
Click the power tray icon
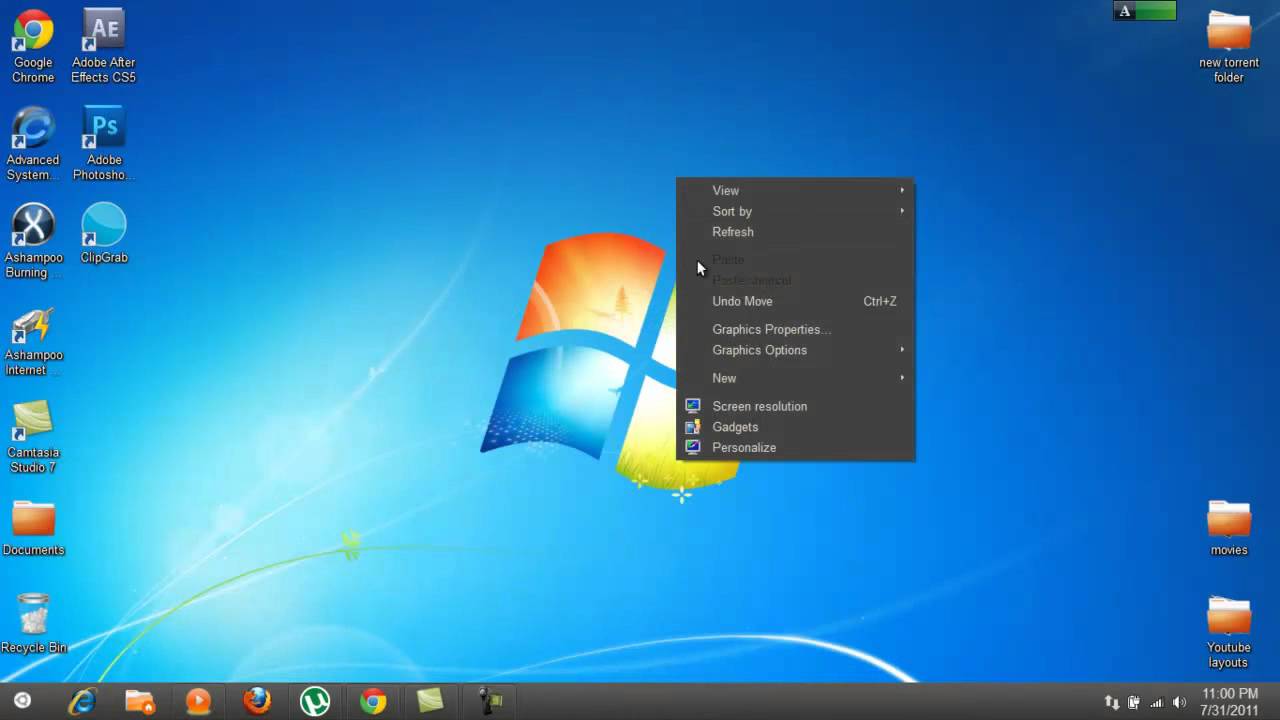pos(1134,702)
